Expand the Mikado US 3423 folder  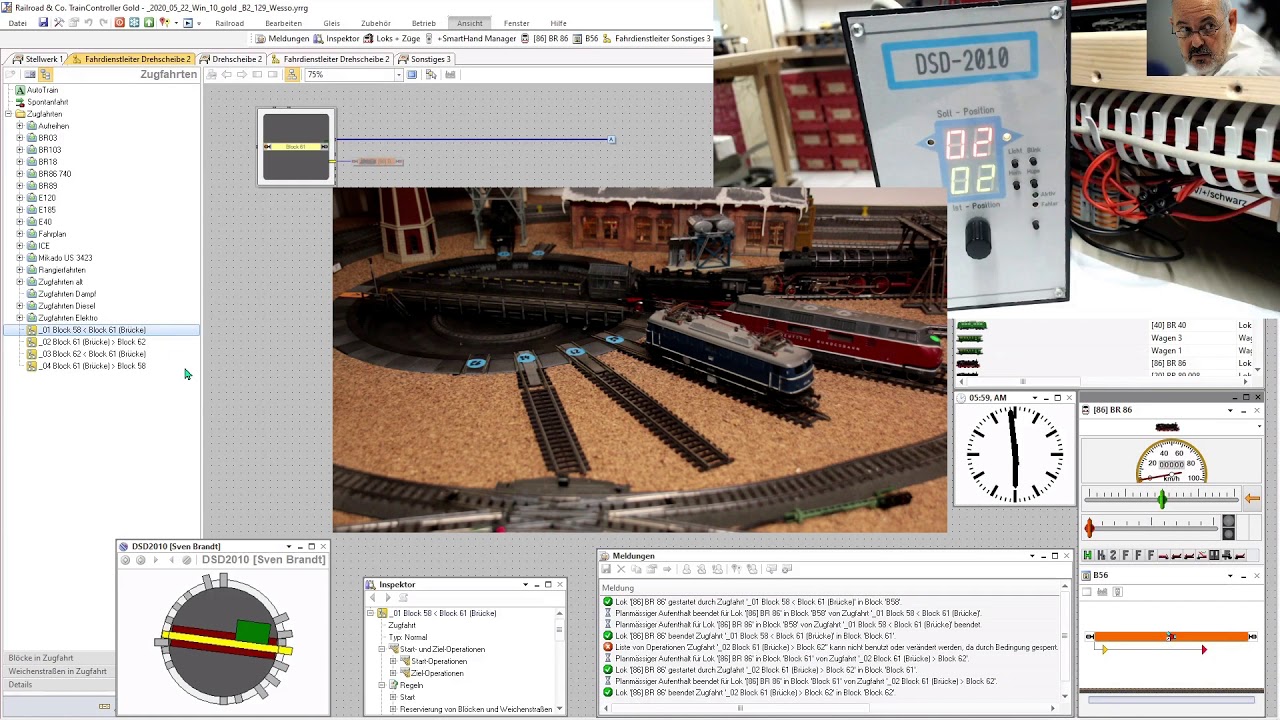click(x=19, y=258)
